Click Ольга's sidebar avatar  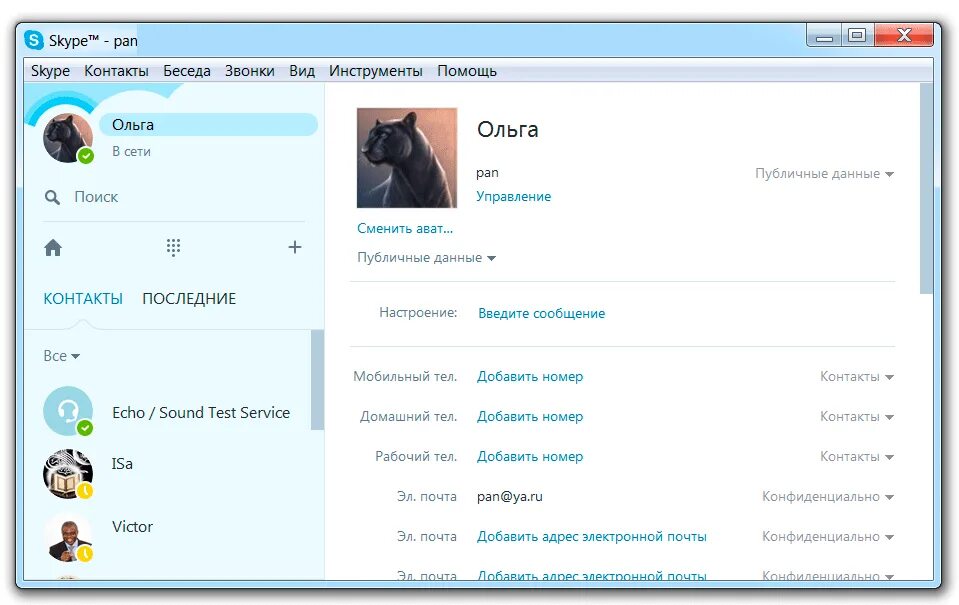point(68,138)
